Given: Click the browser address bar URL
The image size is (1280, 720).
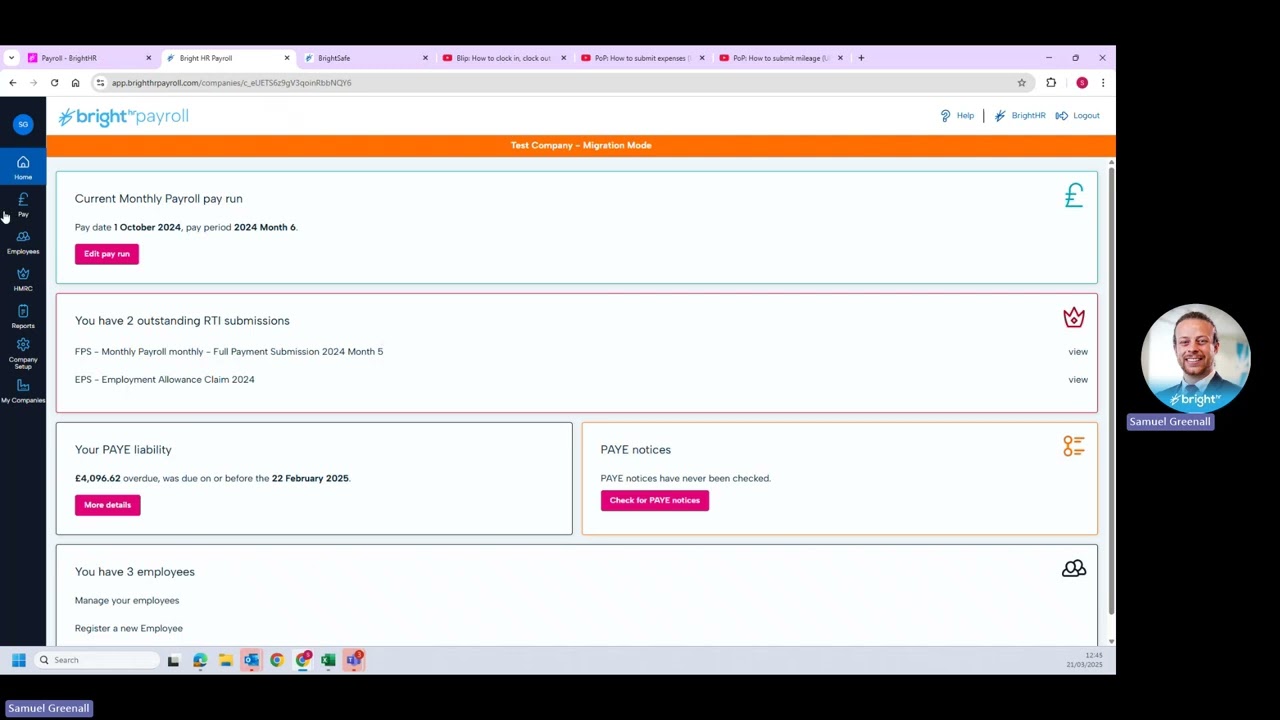Looking at the screenshot, I should click(x=232, y=83).
